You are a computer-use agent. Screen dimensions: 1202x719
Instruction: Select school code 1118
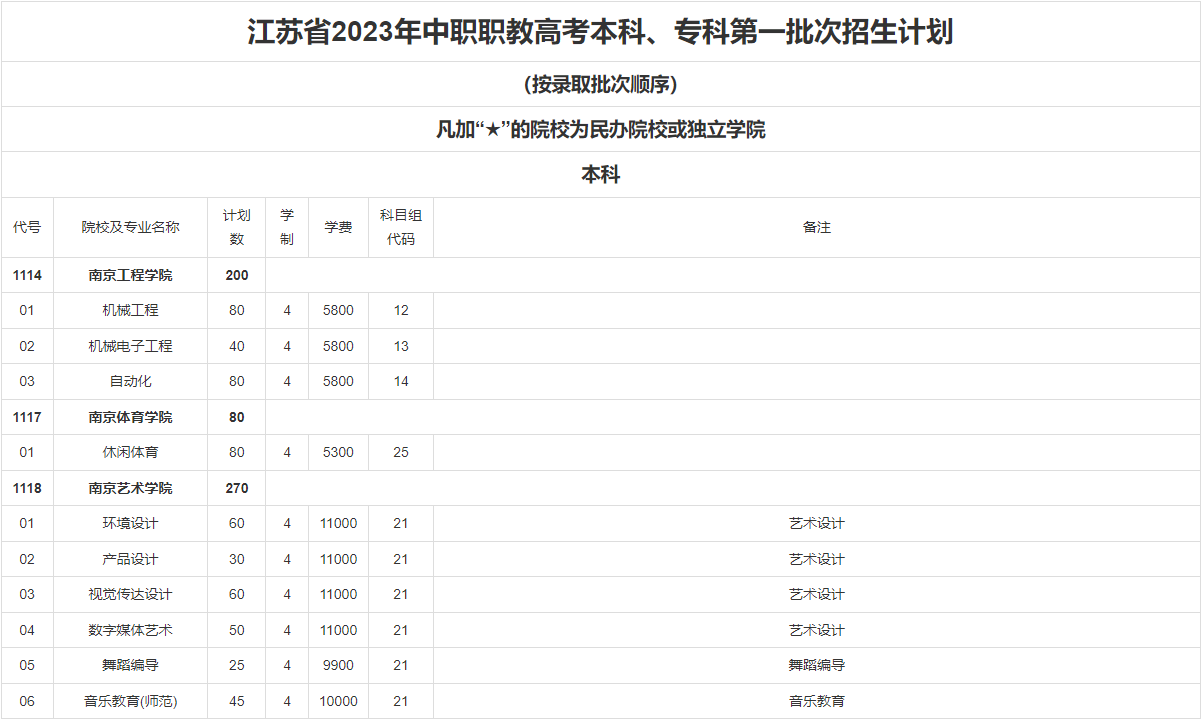click(27, 488)
